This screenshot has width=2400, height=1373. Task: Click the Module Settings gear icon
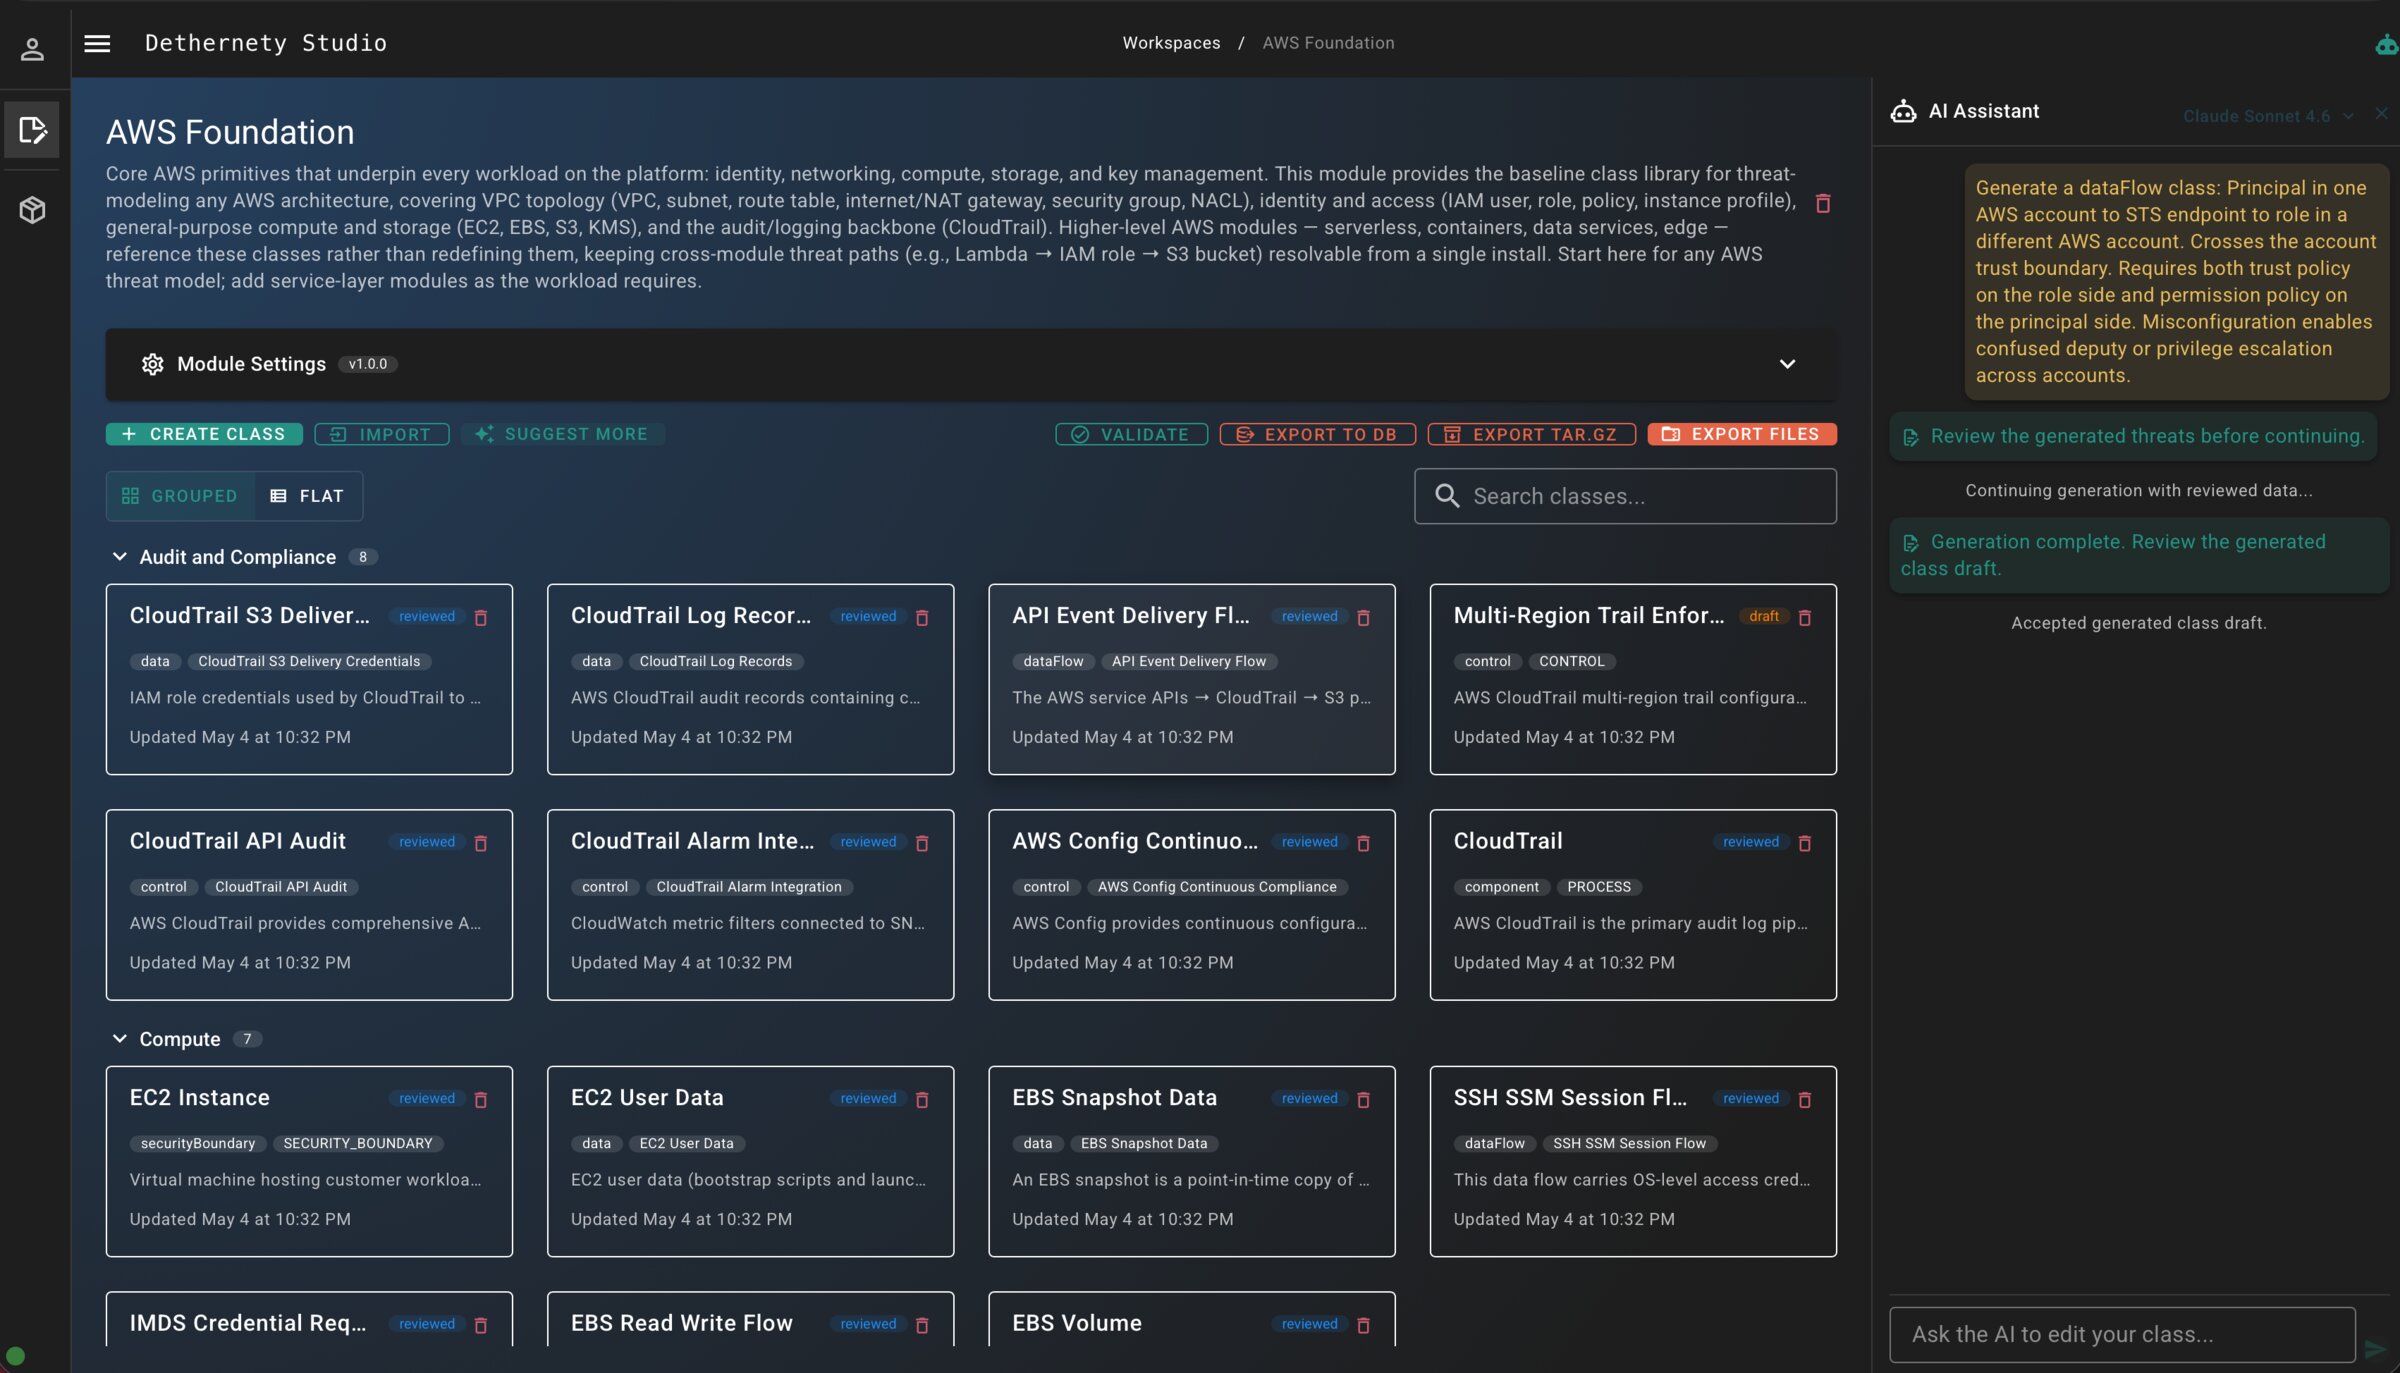pos(152,364)
